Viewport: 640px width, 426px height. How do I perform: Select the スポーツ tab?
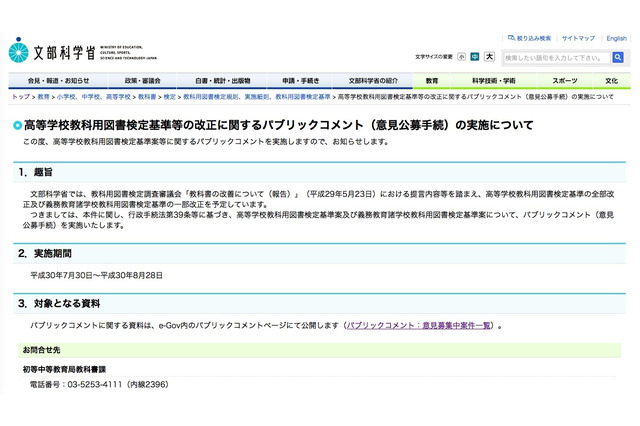coord(565,81)
